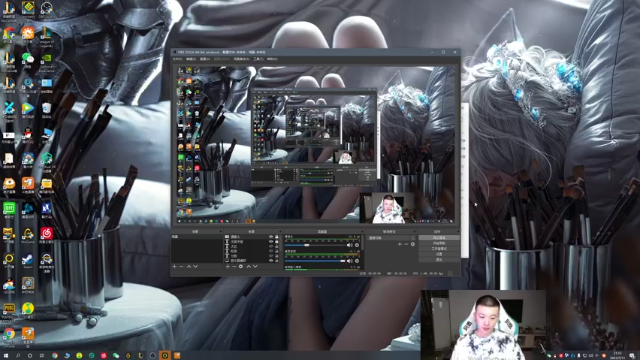This screenshot has height=360, width=640.
Task: Hide the first source using its eye icon
Action: (x=271, y=237)
